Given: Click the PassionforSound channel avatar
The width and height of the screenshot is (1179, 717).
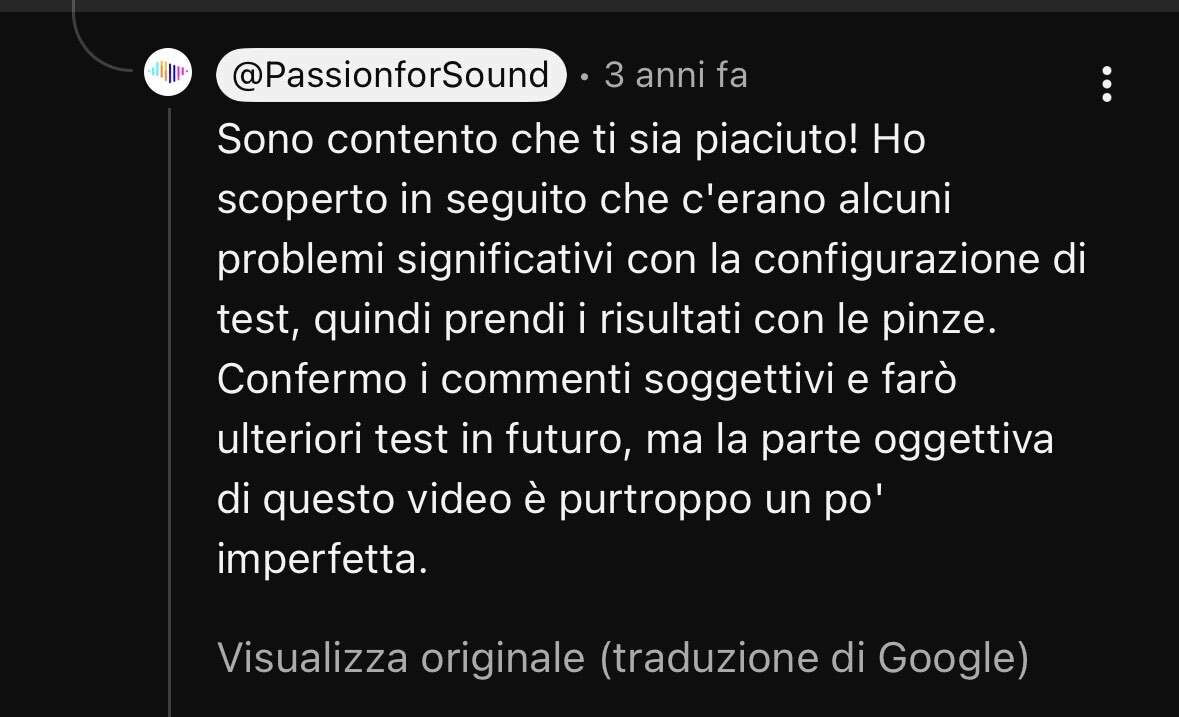Looking at the screenshot, I should coord(168,72).
